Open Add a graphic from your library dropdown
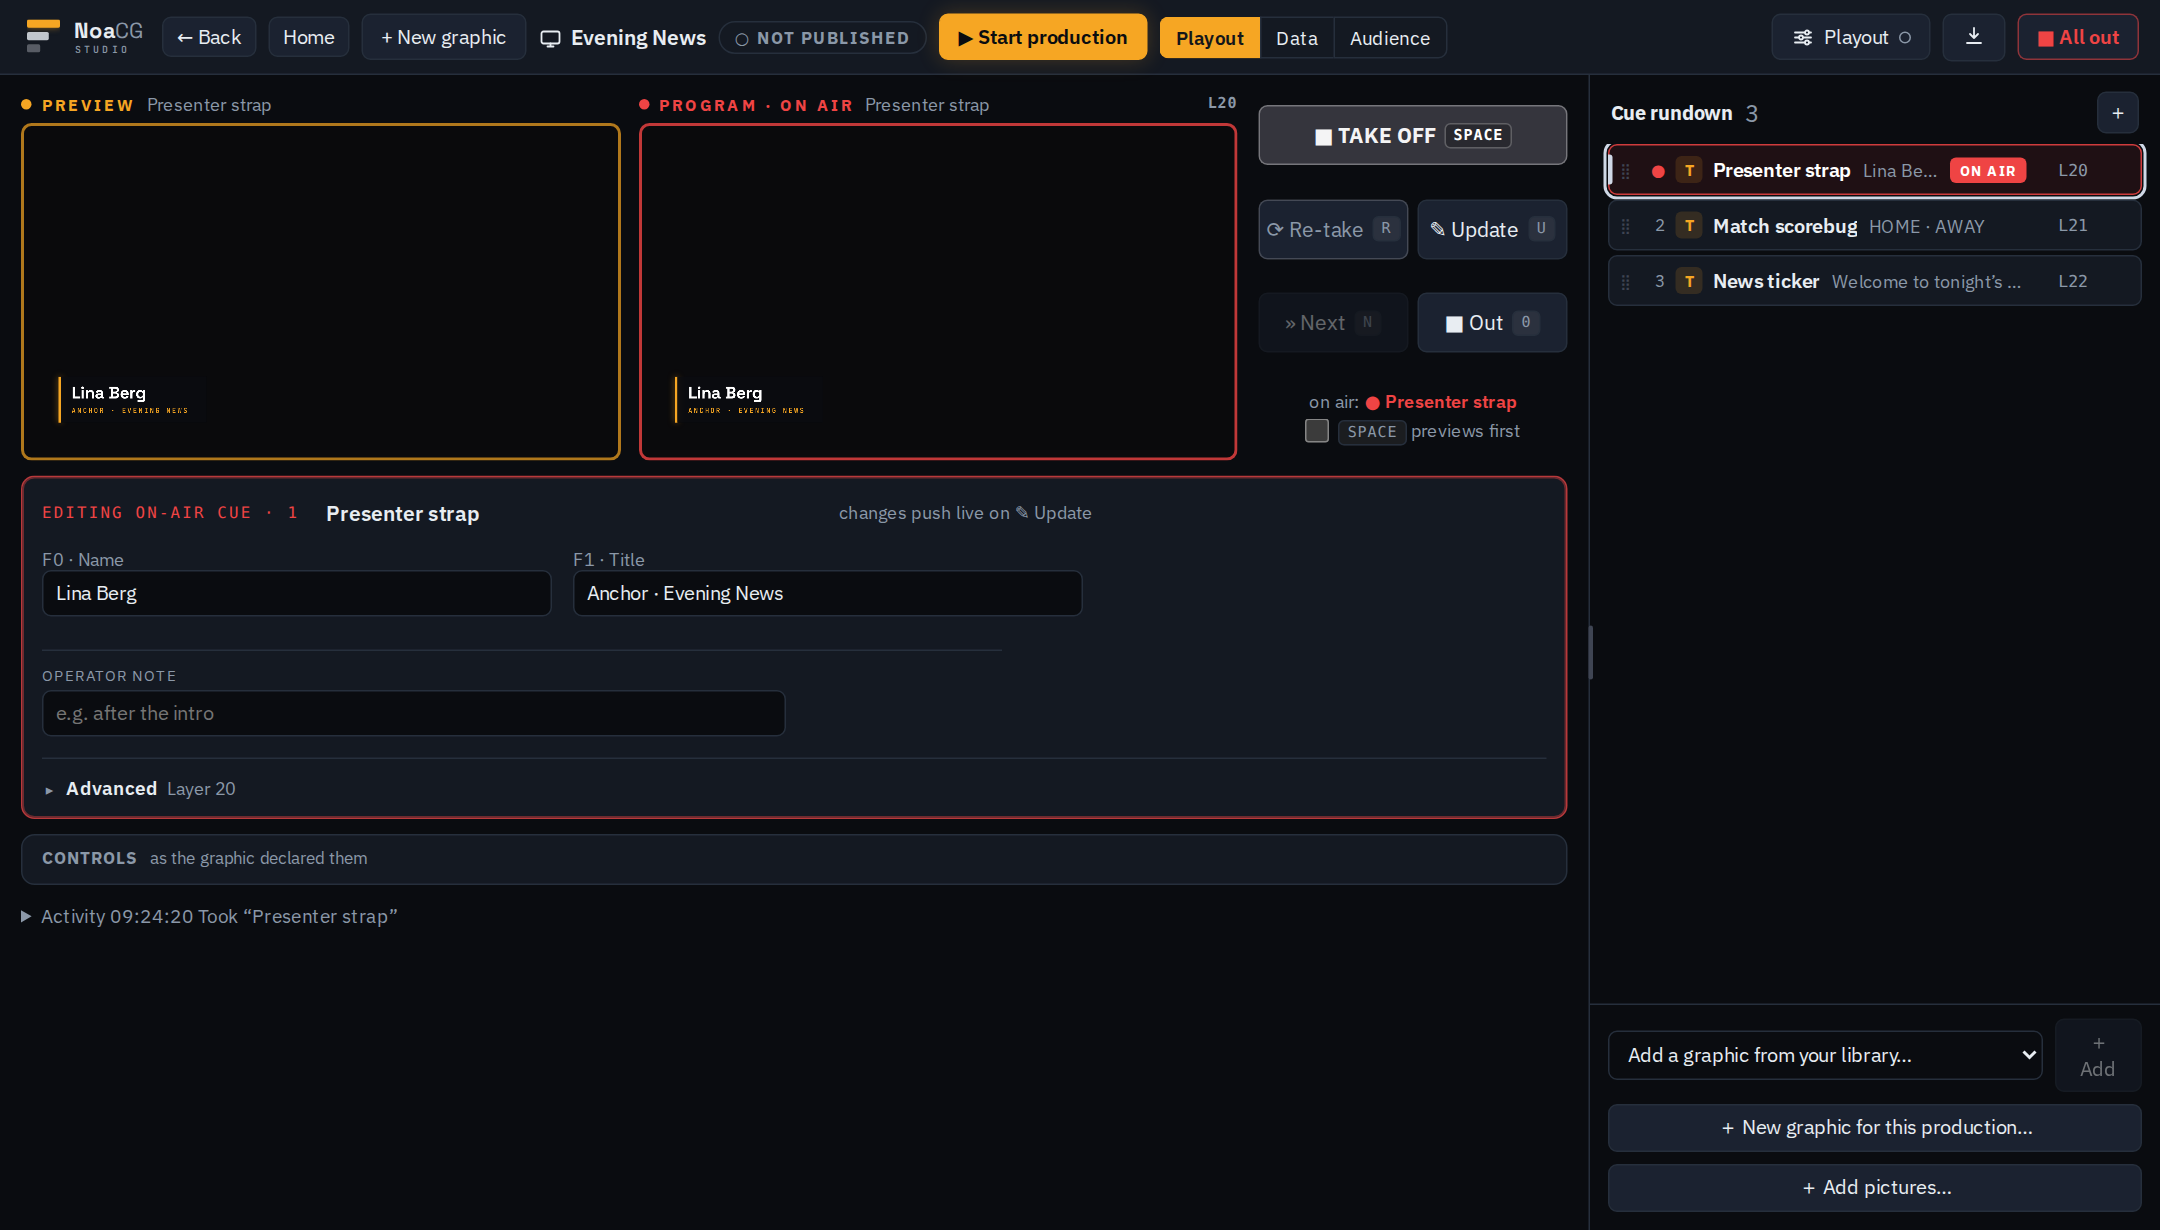The height and width of the screenshot is (1230, 2160). click(1825, 1055)
